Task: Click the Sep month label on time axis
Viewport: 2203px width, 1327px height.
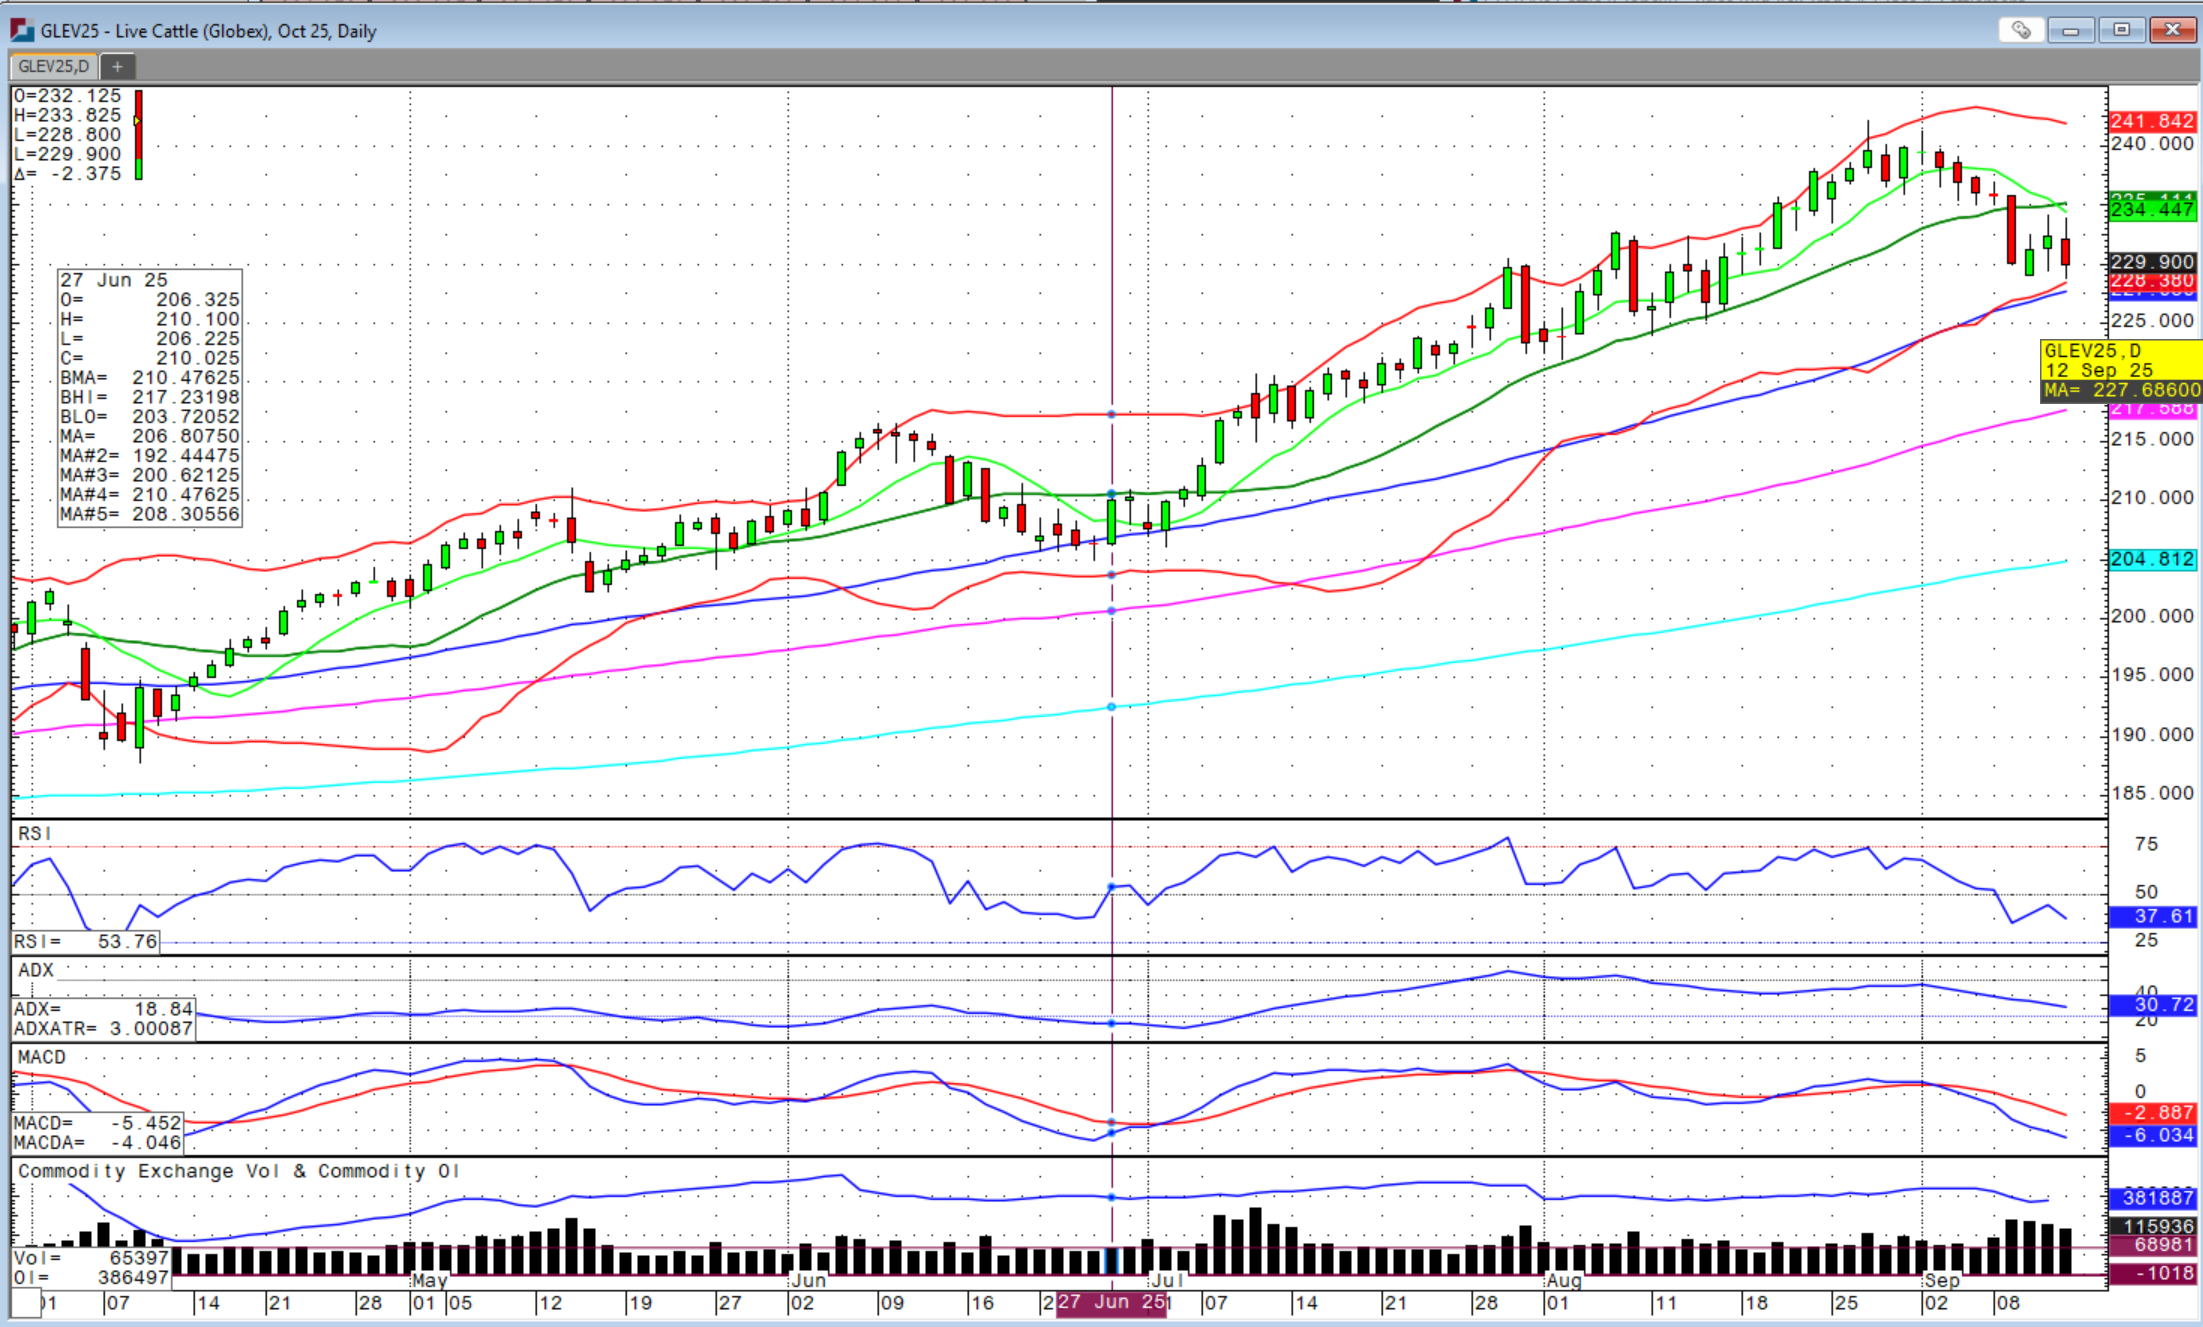Action: (1942, 1280)
